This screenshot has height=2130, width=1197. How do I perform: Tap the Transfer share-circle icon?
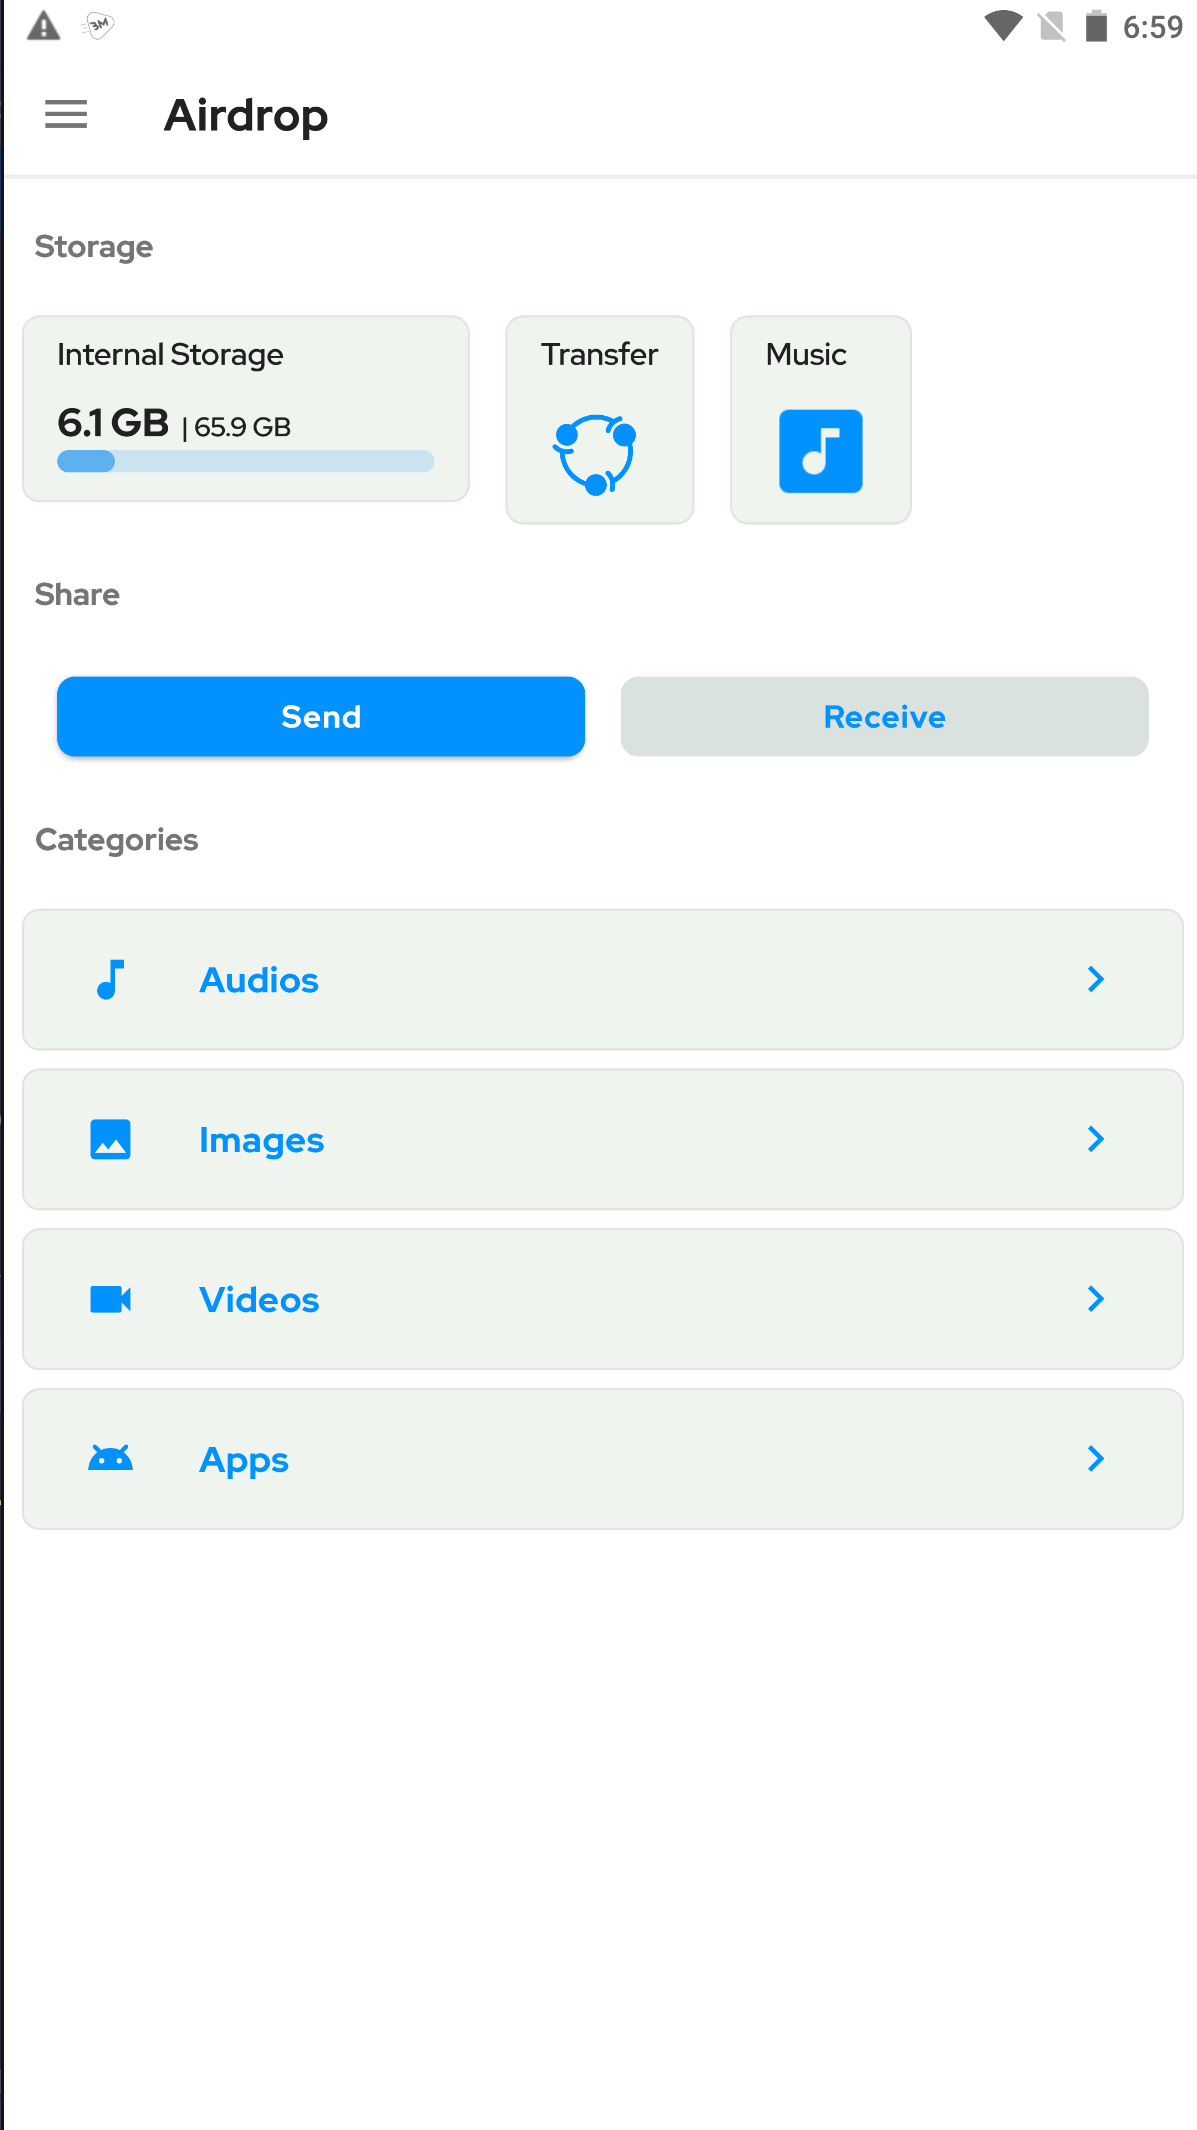click(596, 454)
